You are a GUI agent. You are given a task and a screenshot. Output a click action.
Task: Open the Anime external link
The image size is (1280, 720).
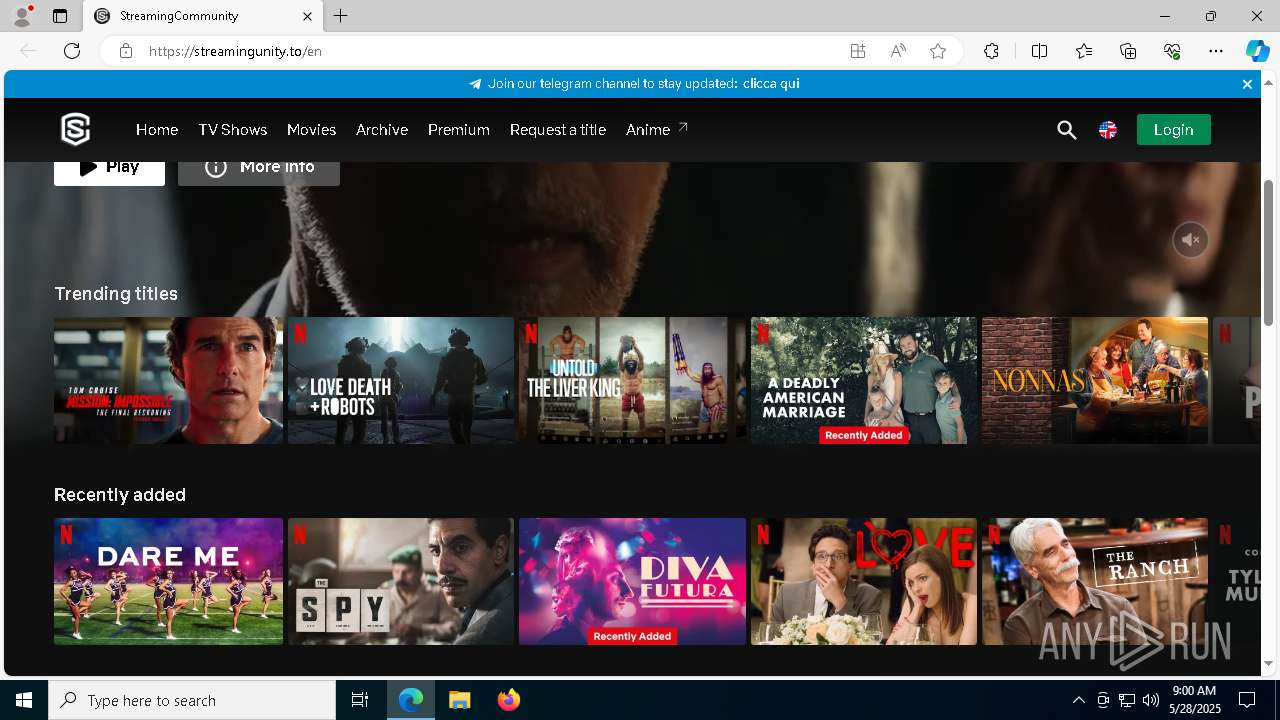tap(656, 130)
